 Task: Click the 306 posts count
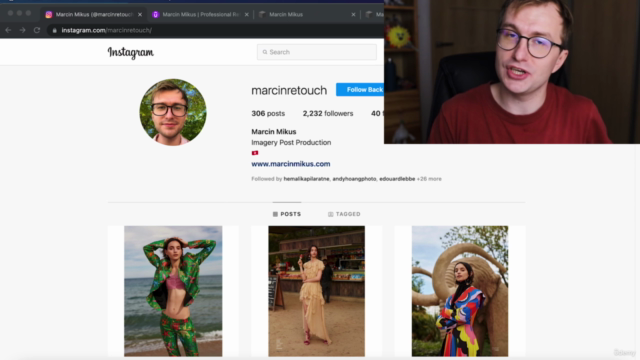pyautogui.click(x=268, y=113)
